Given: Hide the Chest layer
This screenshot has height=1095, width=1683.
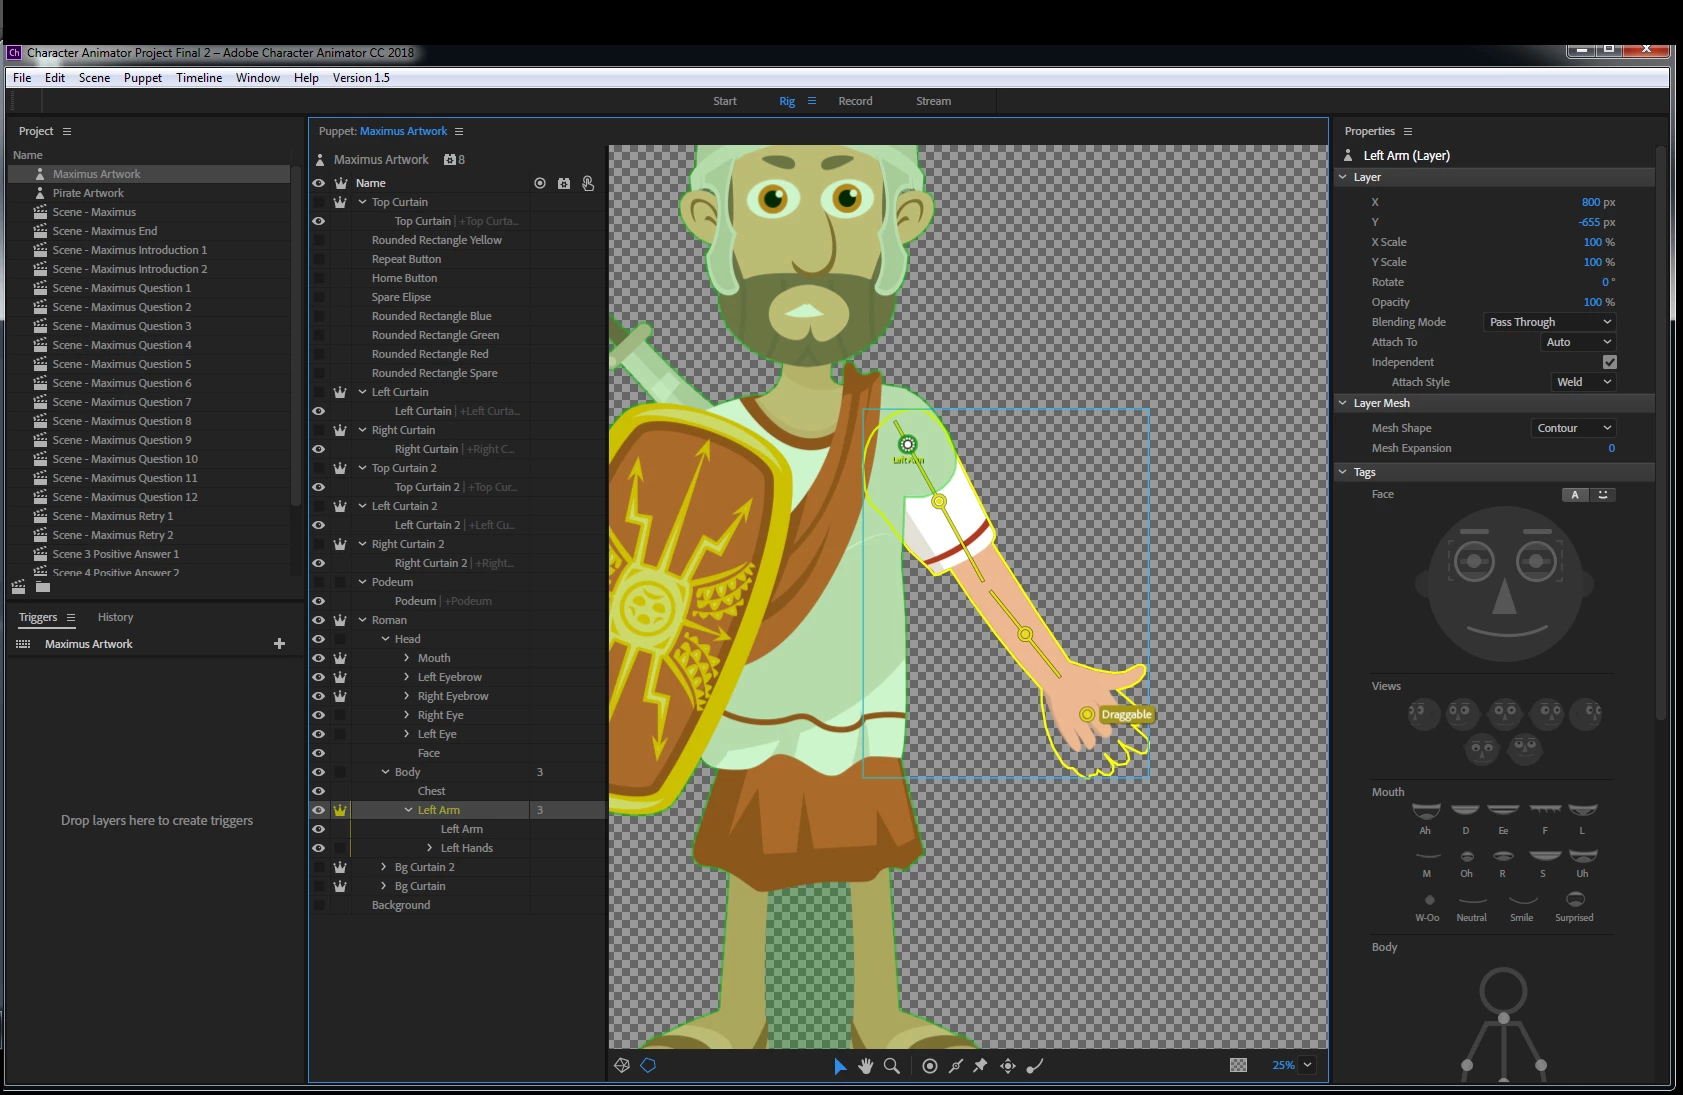Looking at the screenshot, I should [x=319, y=791].
